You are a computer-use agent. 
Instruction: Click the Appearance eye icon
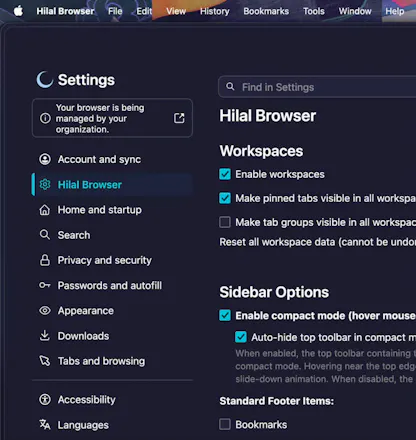45,310
